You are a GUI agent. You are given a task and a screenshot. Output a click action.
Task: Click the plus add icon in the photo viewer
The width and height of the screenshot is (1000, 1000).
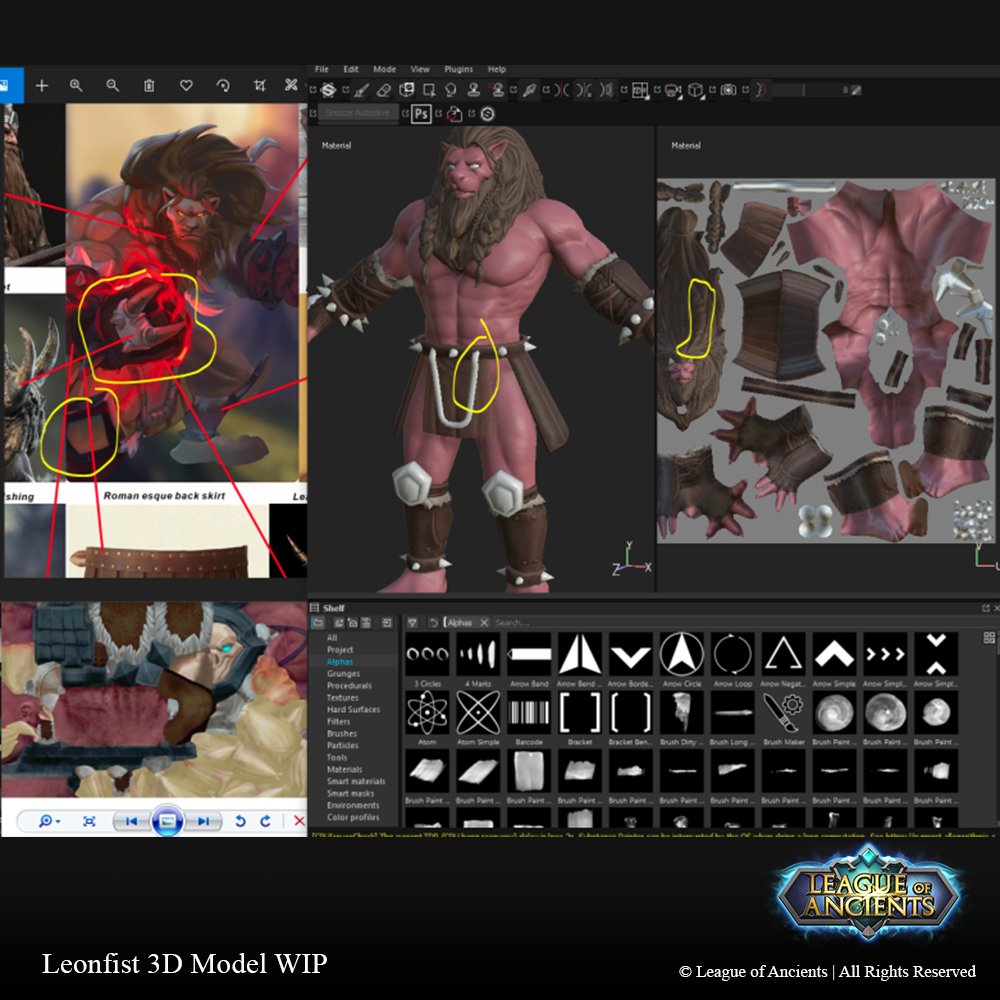click(x=42, y=85)
